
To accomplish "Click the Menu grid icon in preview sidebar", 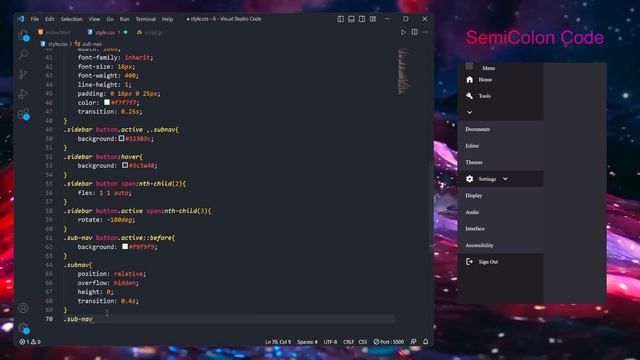I will pos(469,66).
